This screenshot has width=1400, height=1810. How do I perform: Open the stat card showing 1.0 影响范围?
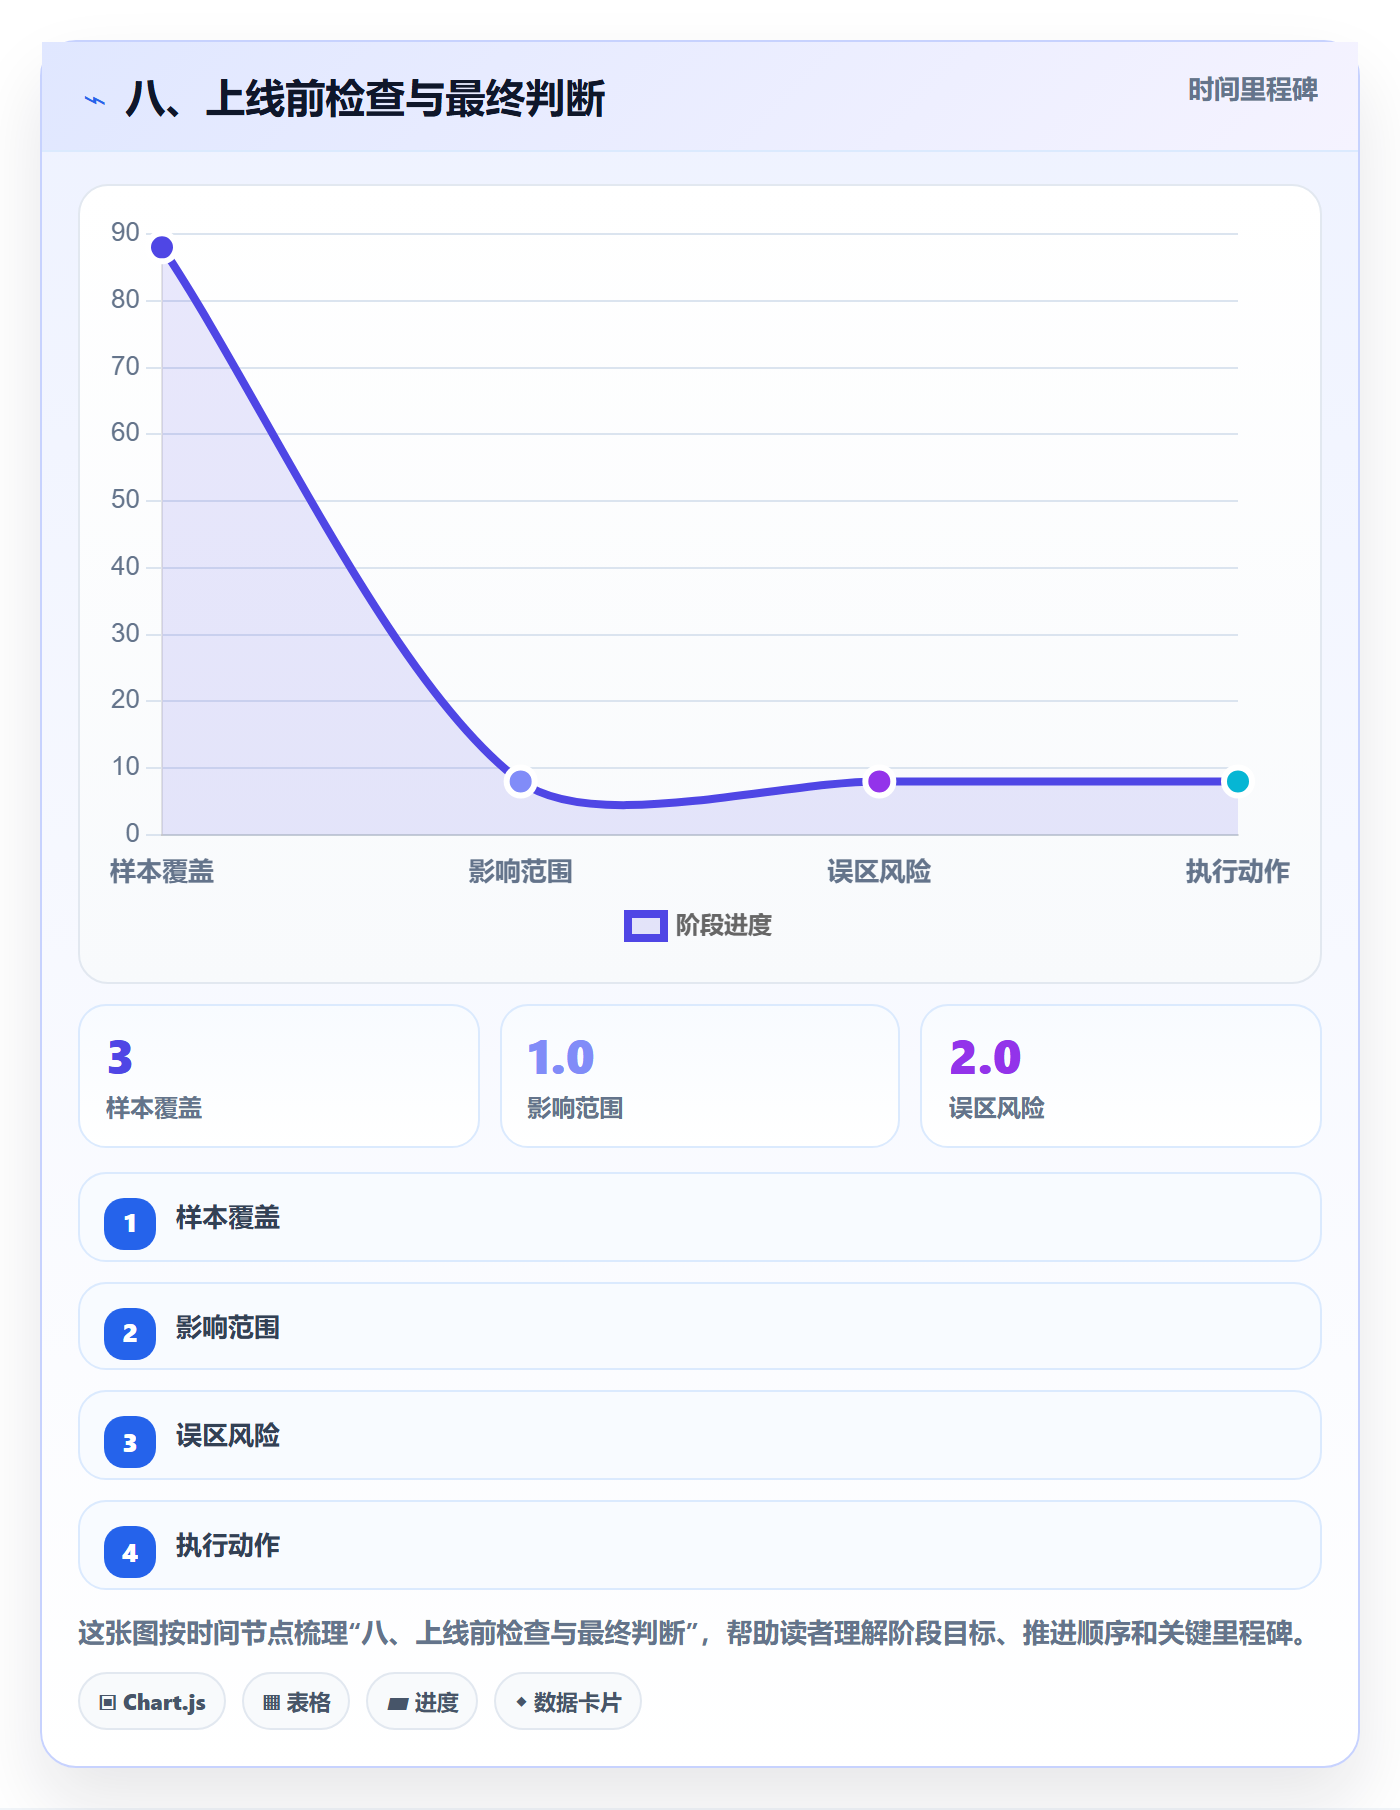coord(700,1076)
